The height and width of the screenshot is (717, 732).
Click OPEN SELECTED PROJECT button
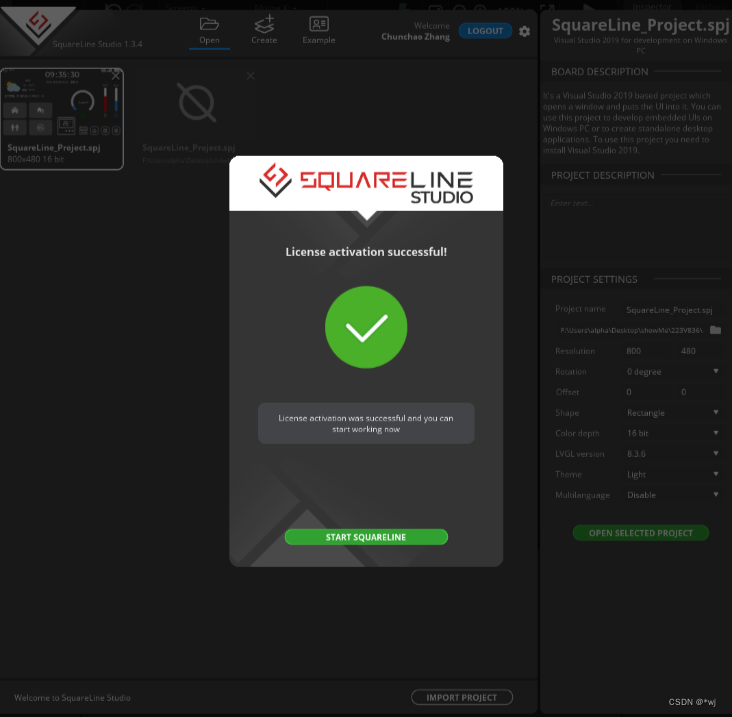click(640, 533)
